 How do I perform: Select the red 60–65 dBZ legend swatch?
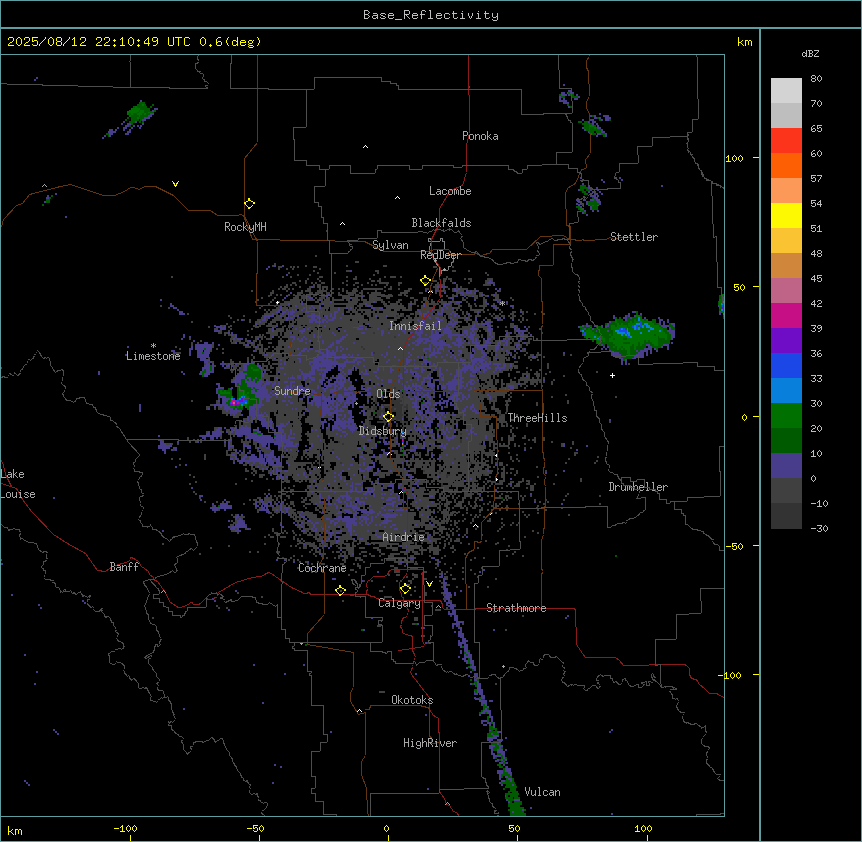786,141
